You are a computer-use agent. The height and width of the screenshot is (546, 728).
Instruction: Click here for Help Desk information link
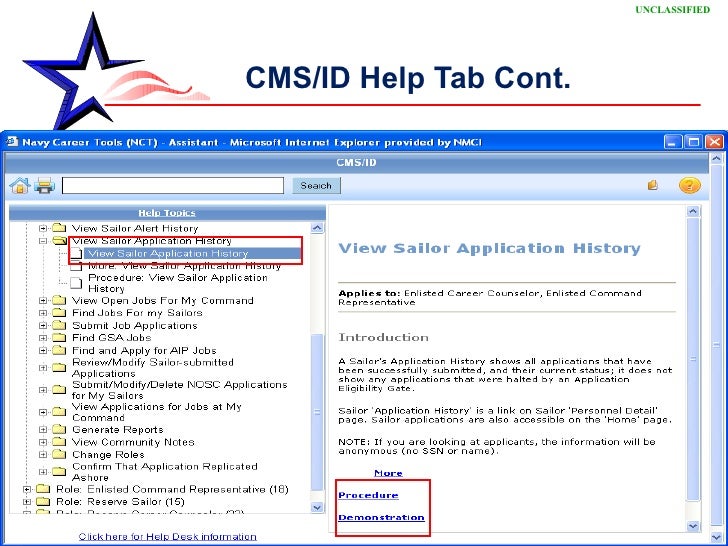(168, 537)
